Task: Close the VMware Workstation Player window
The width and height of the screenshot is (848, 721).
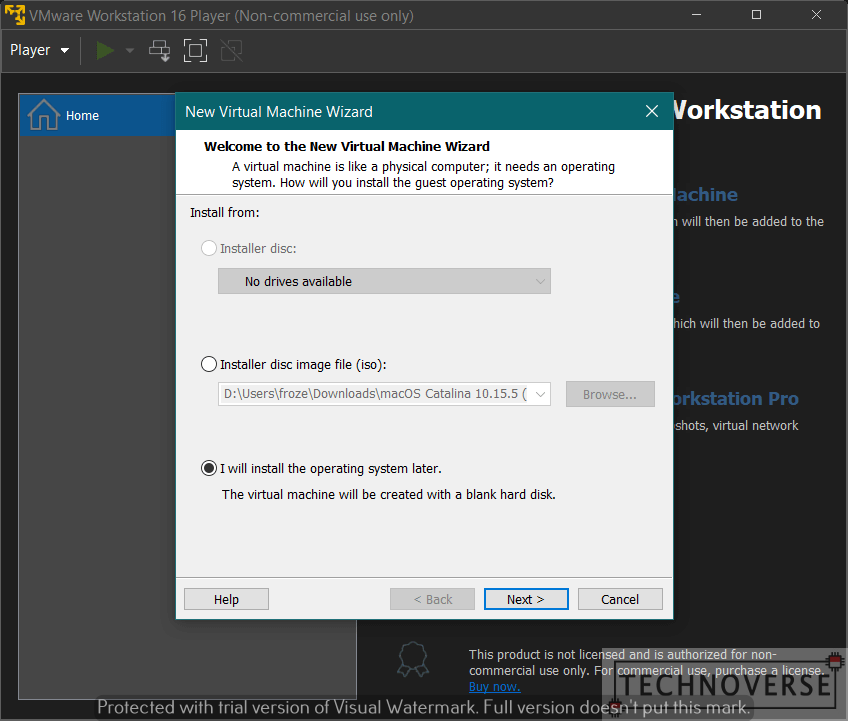Action: [817, 15]
